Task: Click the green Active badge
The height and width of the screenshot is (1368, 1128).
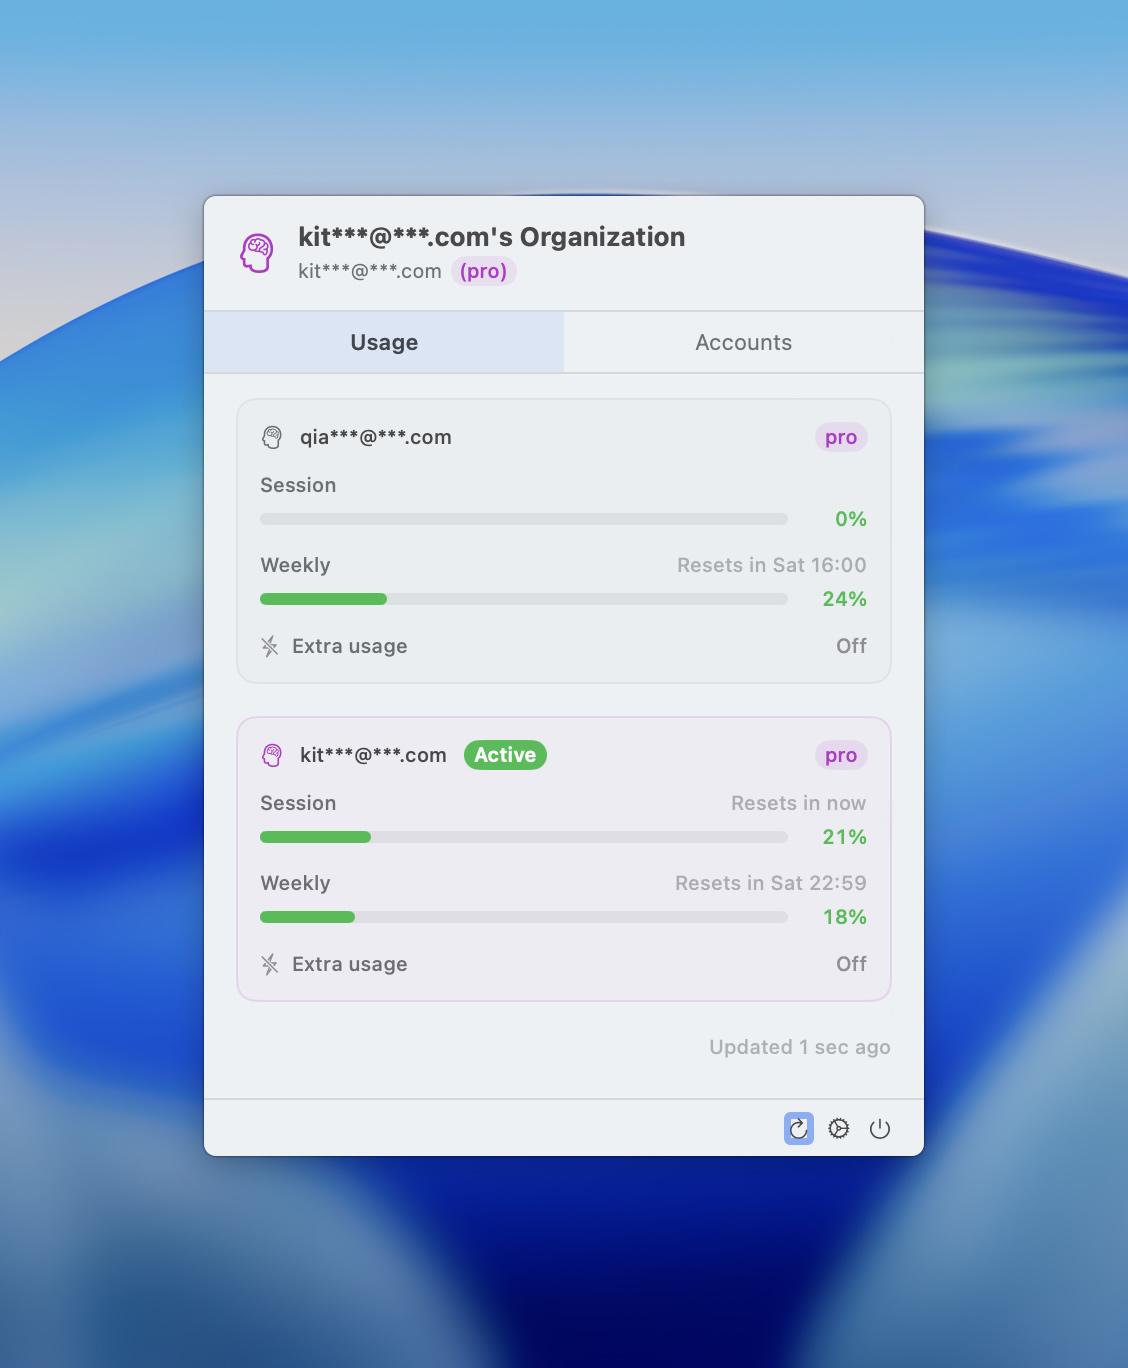Action: (505, 755)
